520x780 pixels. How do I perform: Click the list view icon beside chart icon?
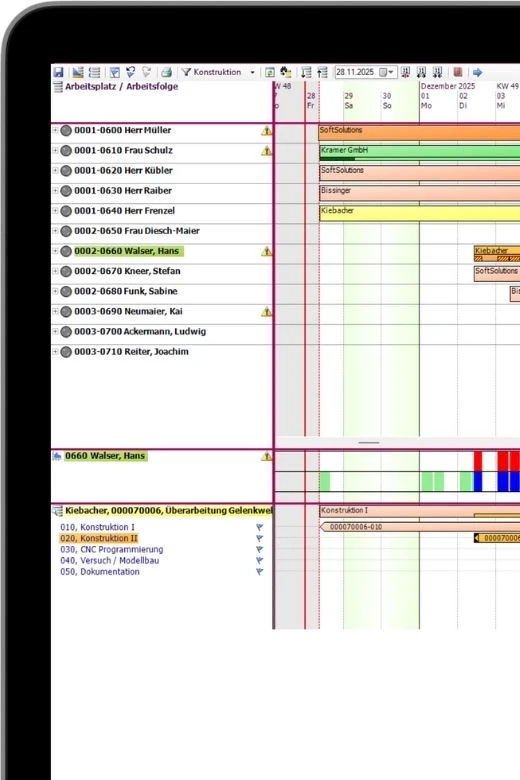(94, 72)
